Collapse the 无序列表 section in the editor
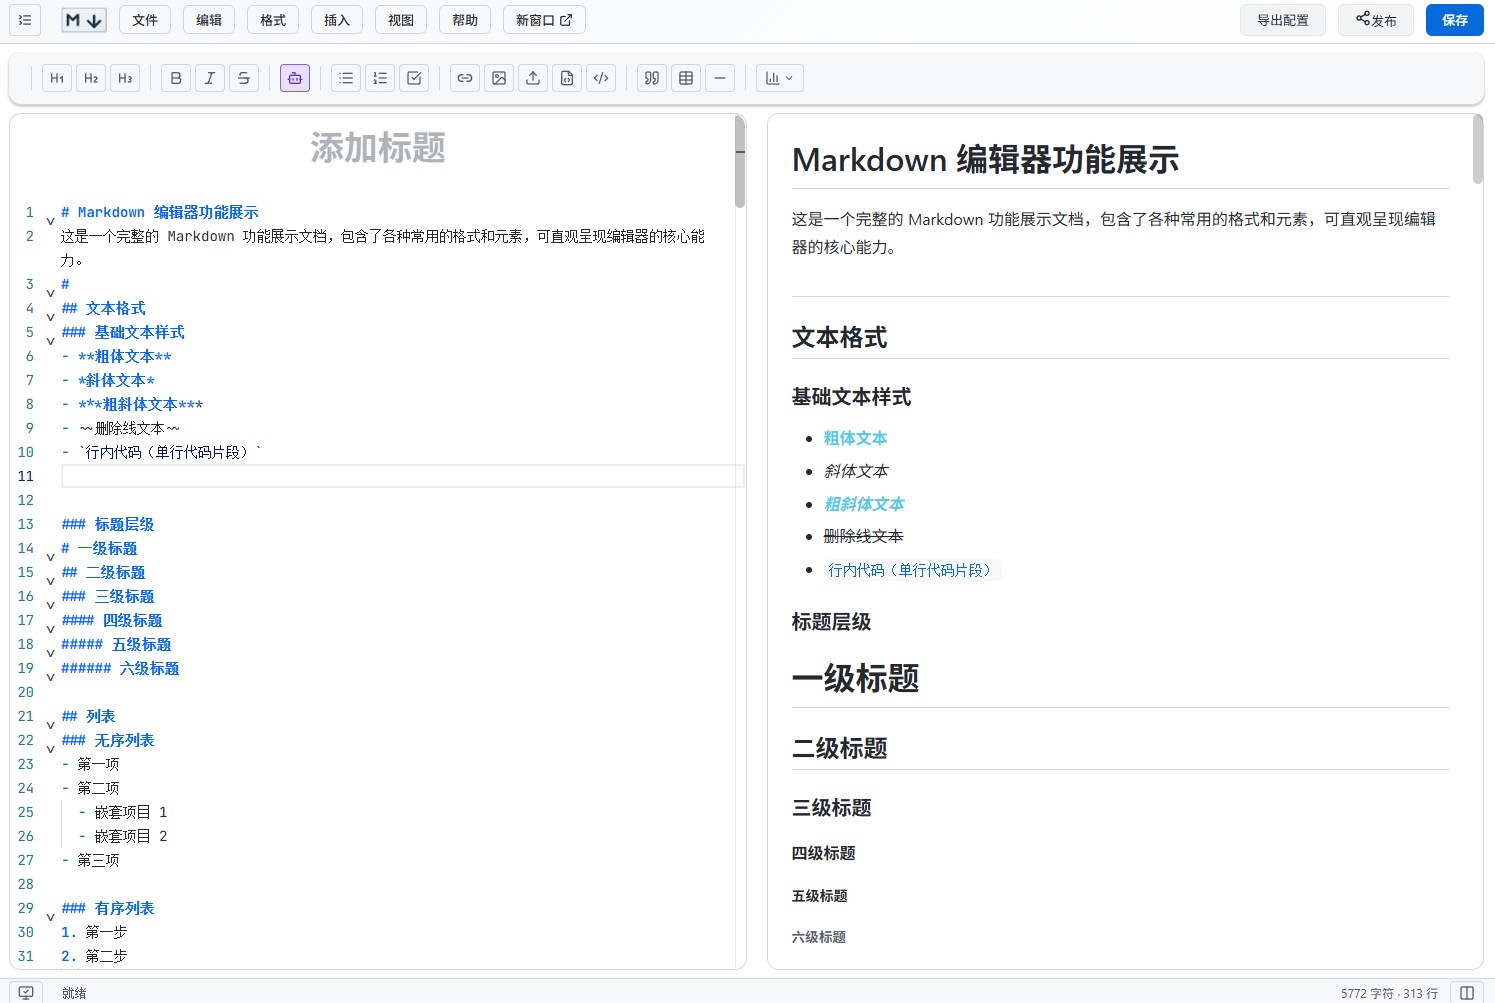Viewport: 1495px width, 1003px height. coord(50,749)
